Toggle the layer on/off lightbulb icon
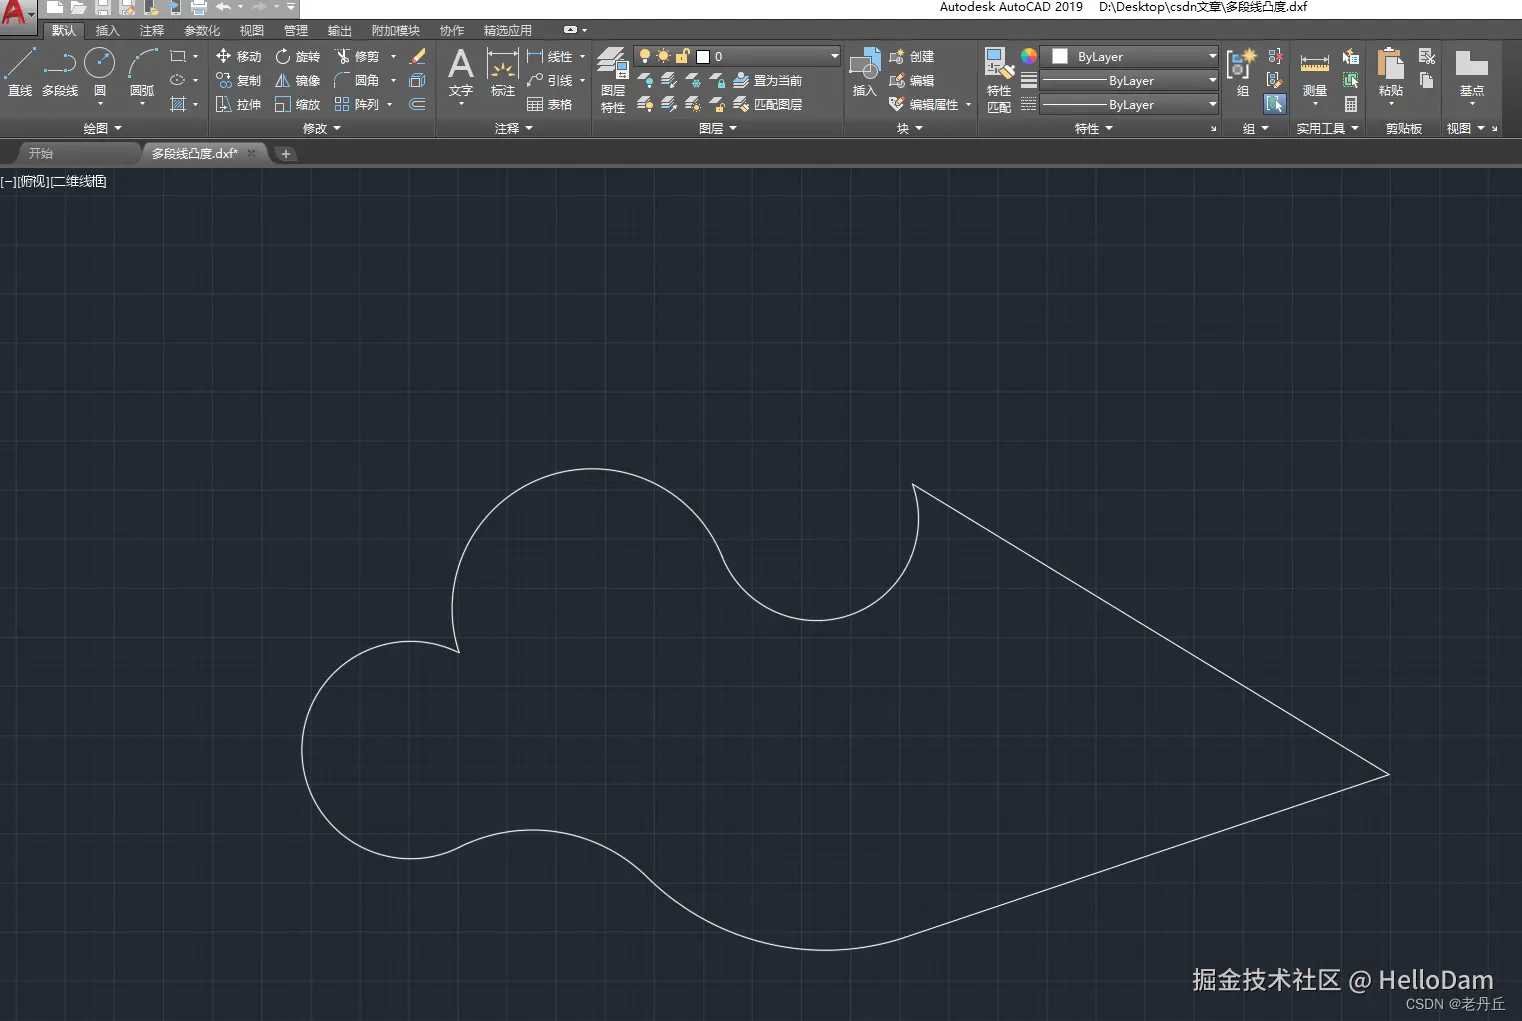Screen dimensions: 1522x1021 coord(645,57)
